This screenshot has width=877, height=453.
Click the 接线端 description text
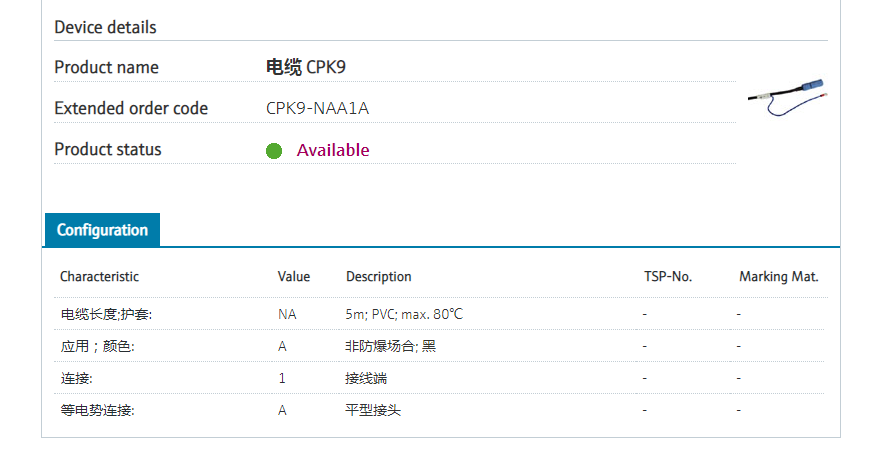pyautogui.click(x=366, y=378)
